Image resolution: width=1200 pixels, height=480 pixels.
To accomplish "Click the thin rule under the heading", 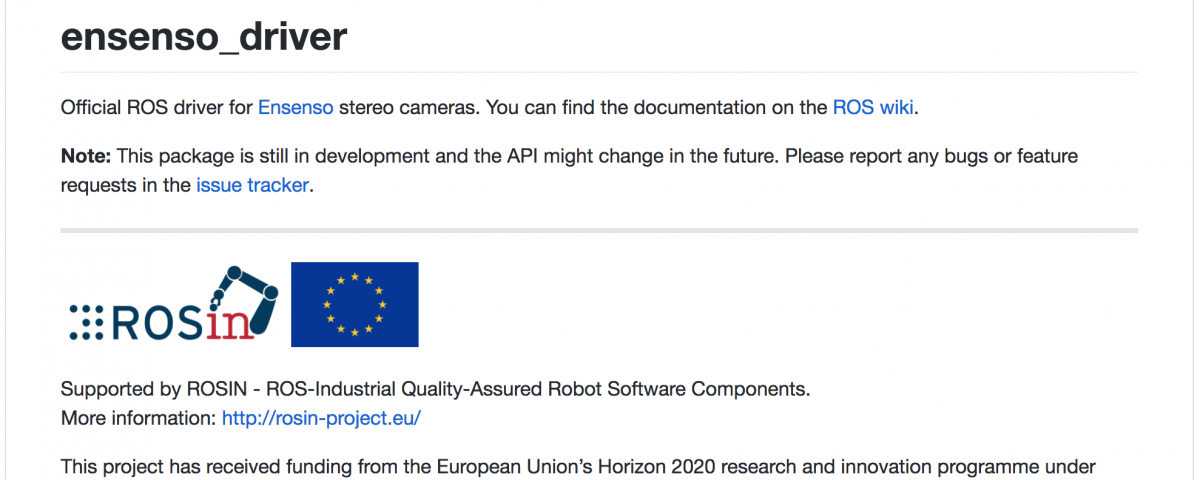I will [x=599, y=72].
